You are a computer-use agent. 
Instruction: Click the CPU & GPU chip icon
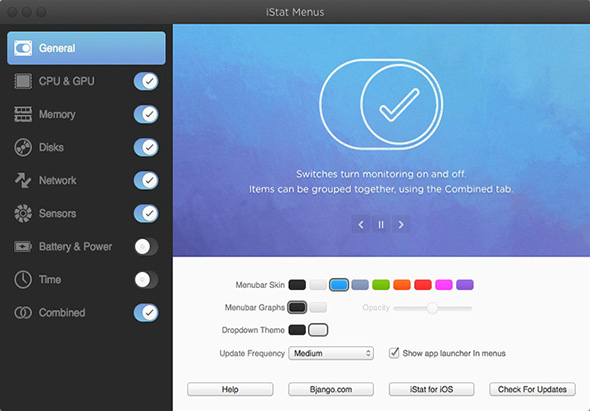click(23, 81)
